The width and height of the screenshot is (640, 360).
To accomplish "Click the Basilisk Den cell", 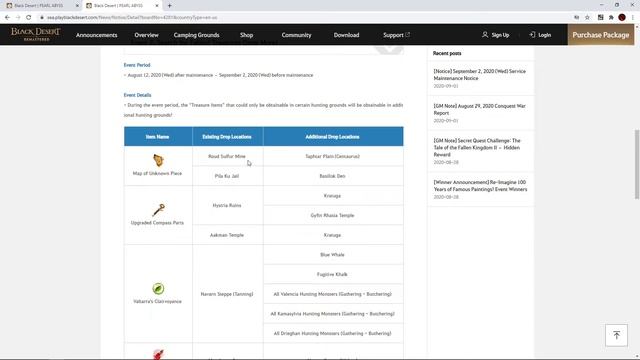I will click(332, 176).
